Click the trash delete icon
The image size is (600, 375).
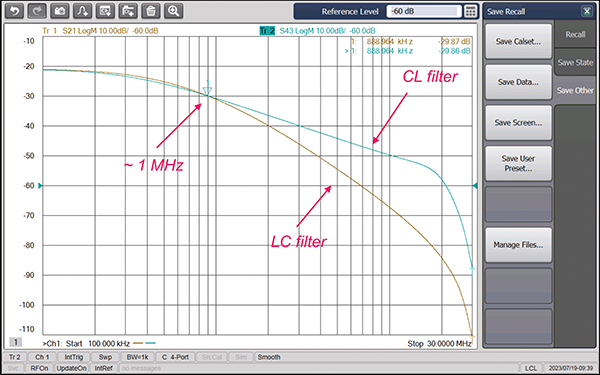[150, 11]
